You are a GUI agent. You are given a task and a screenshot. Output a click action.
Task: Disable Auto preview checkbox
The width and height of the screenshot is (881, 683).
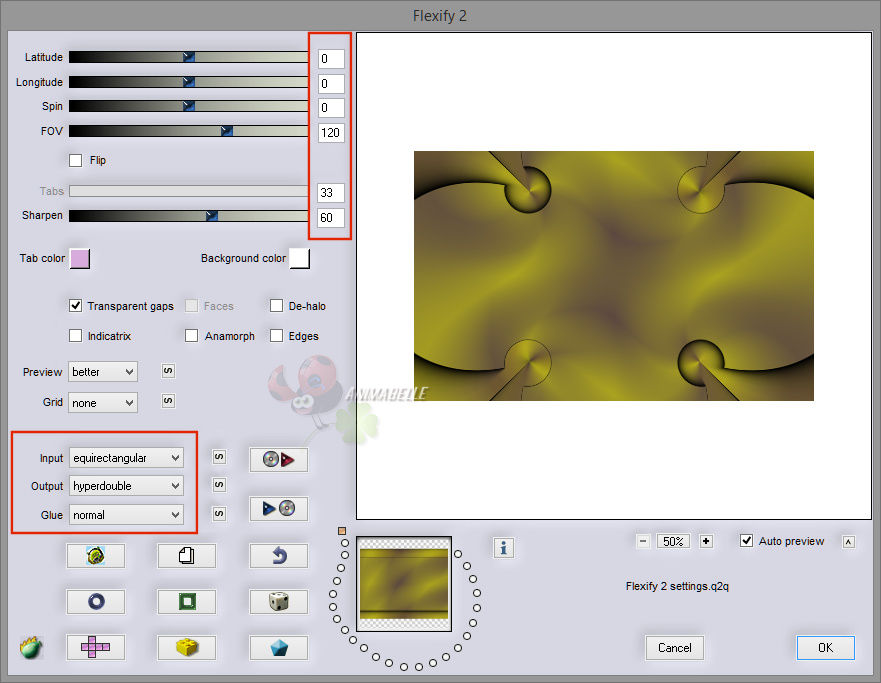tap(746, 541)
